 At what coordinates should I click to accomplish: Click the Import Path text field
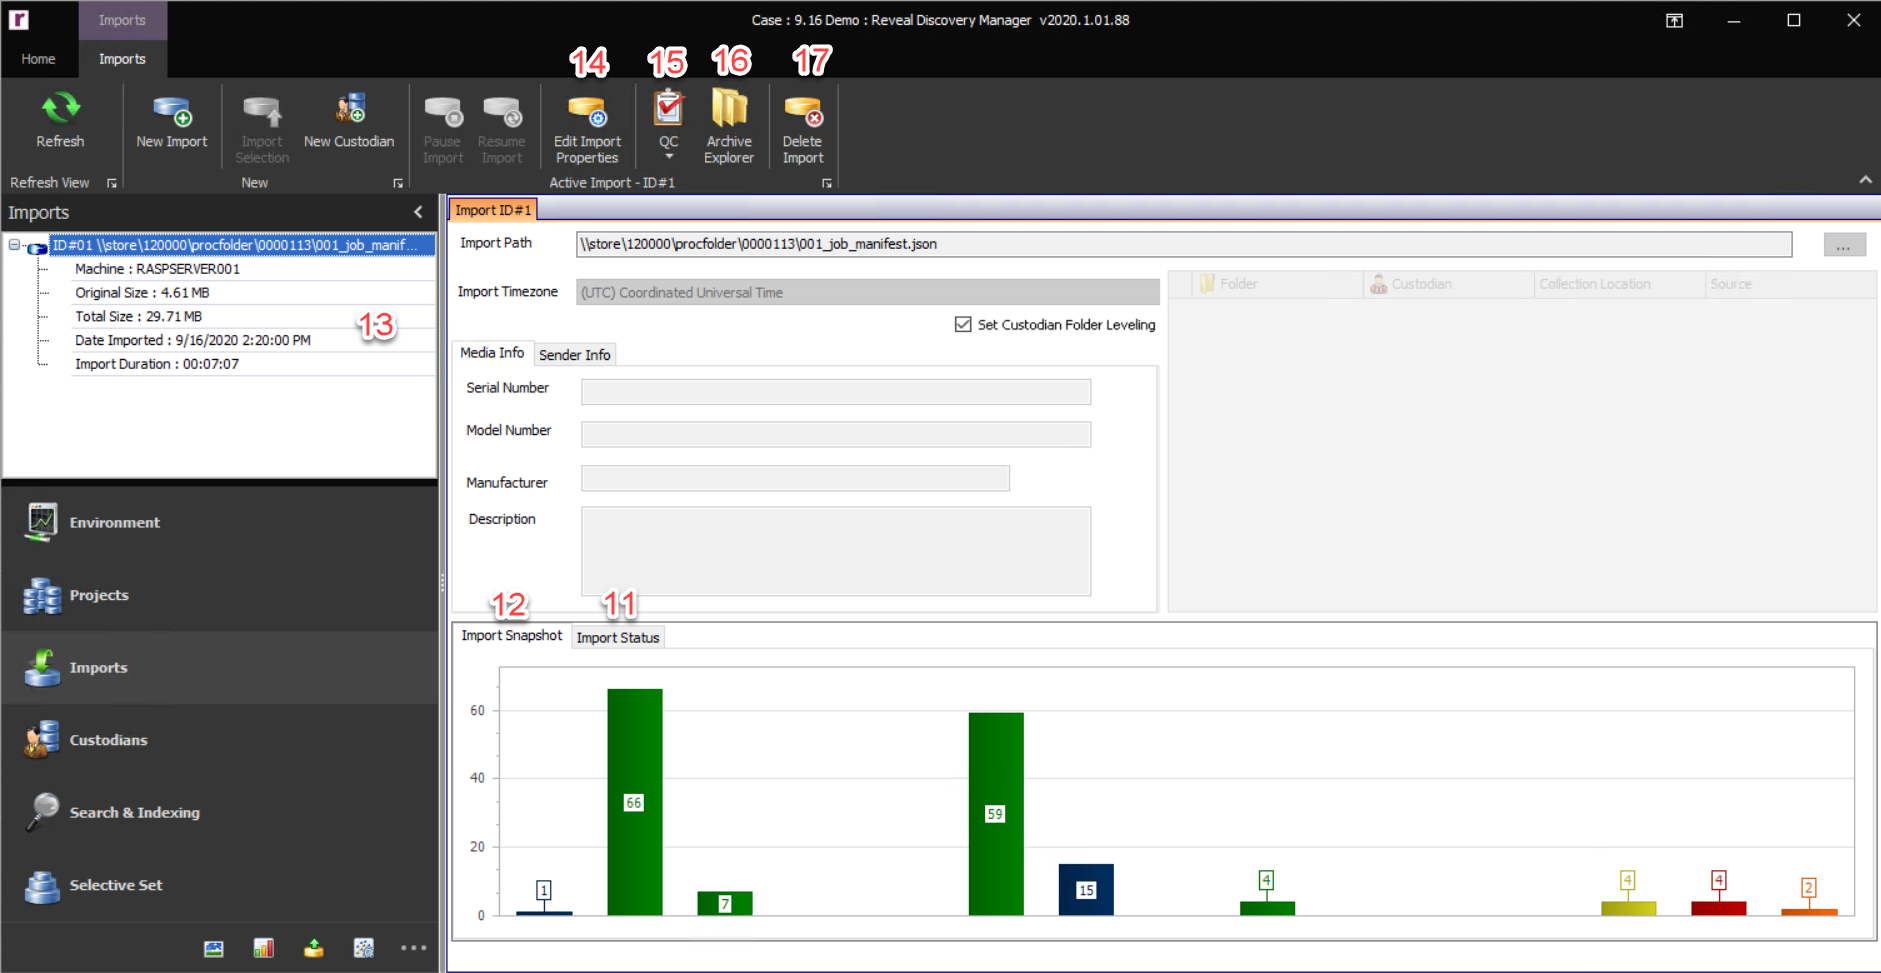coord(1184,244)
